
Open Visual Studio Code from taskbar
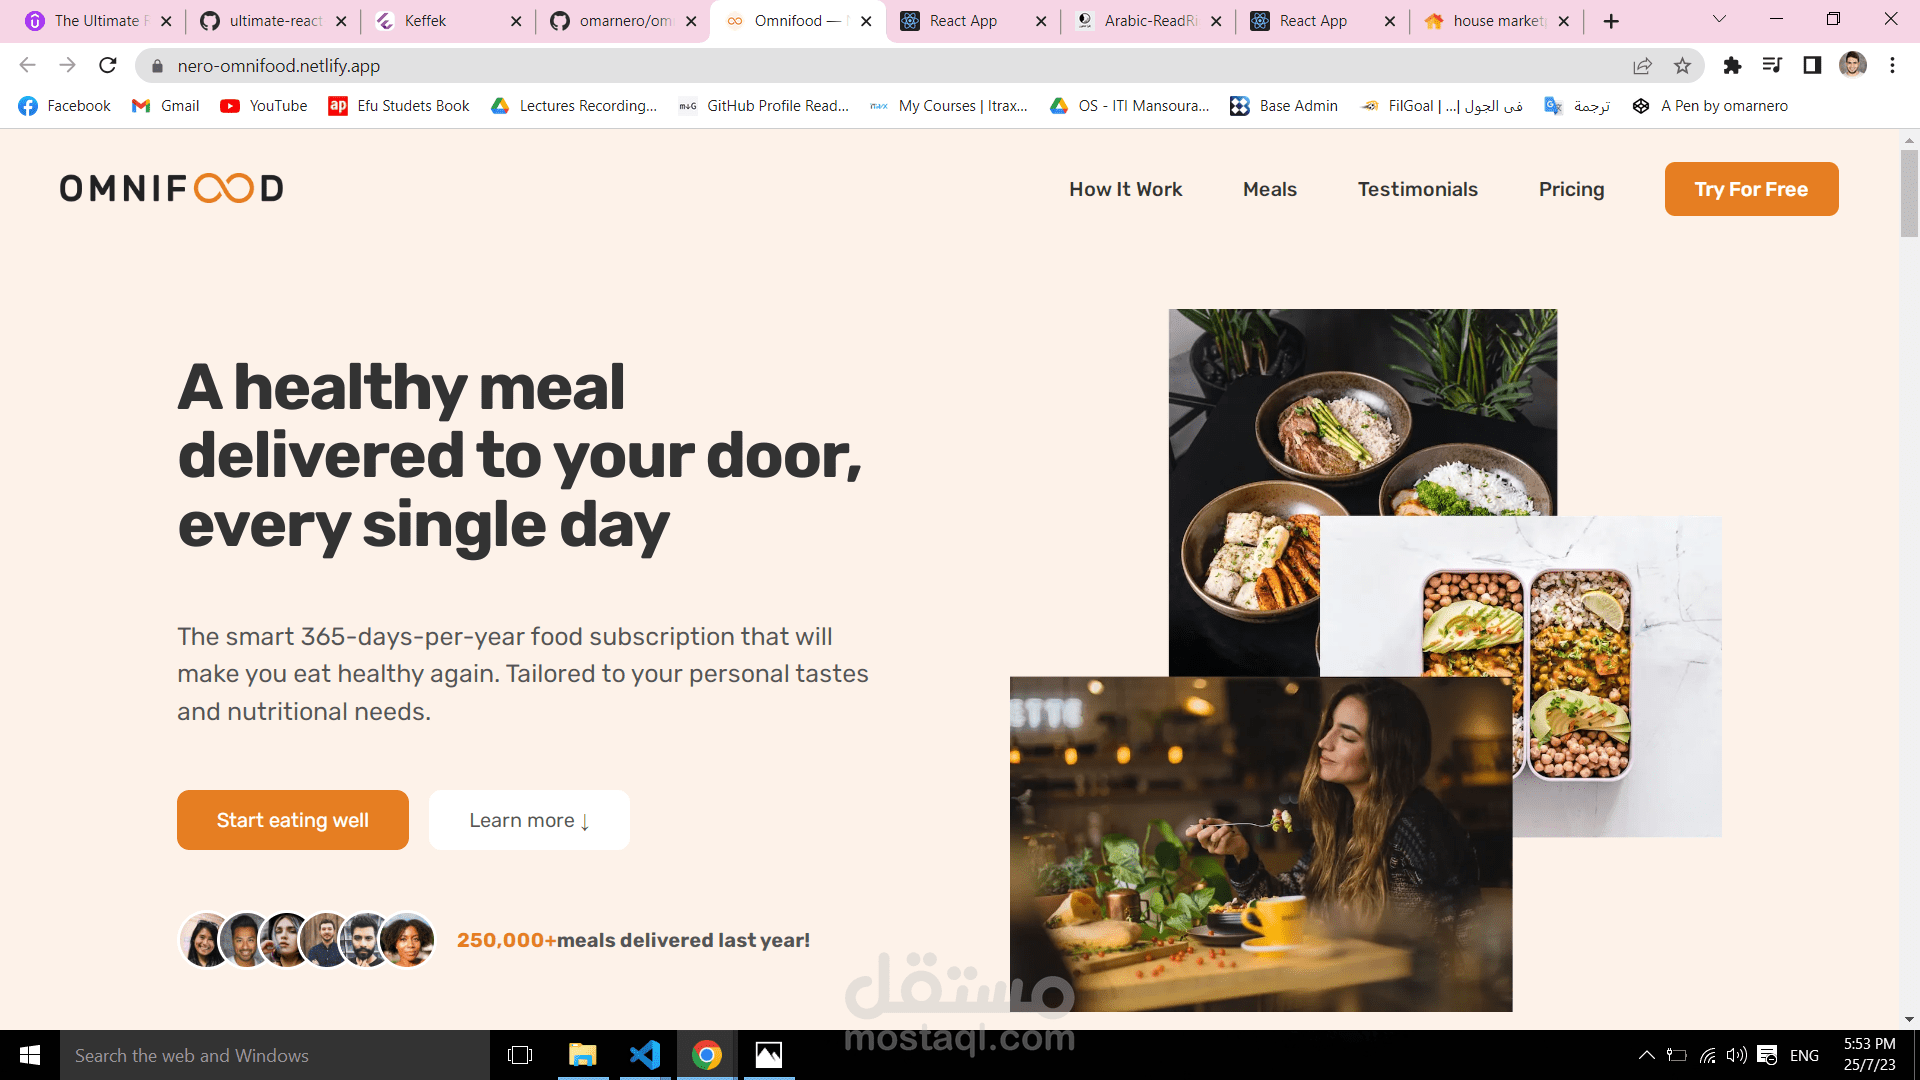(645, 1055)
